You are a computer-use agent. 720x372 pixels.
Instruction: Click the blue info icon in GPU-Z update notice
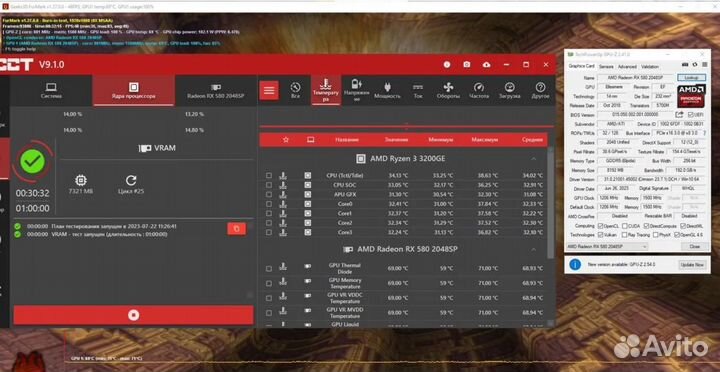point(575,265)
